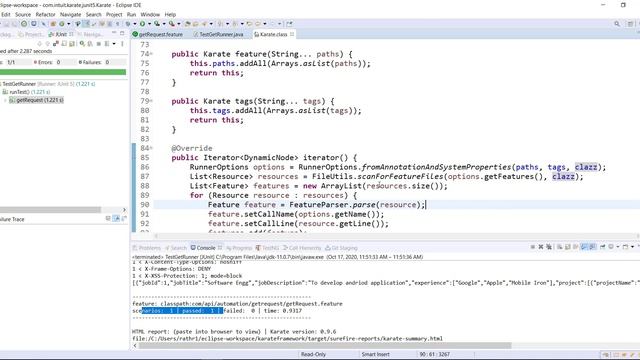Click the New Java Class icon
Viewport: 640px width, 360px height.
click(62, 24)
